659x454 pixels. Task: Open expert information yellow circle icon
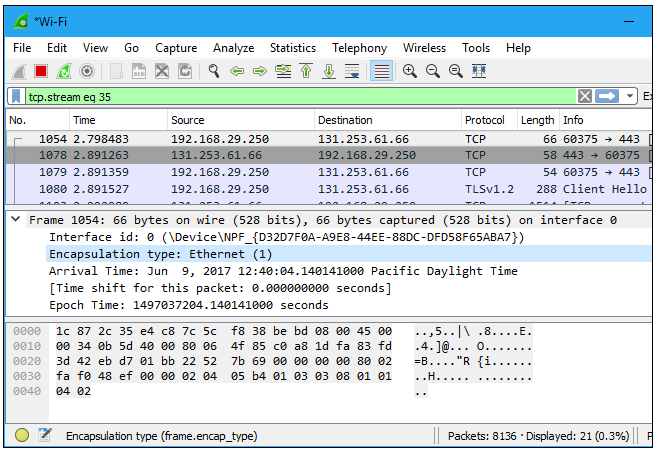[x=22, y=435]
